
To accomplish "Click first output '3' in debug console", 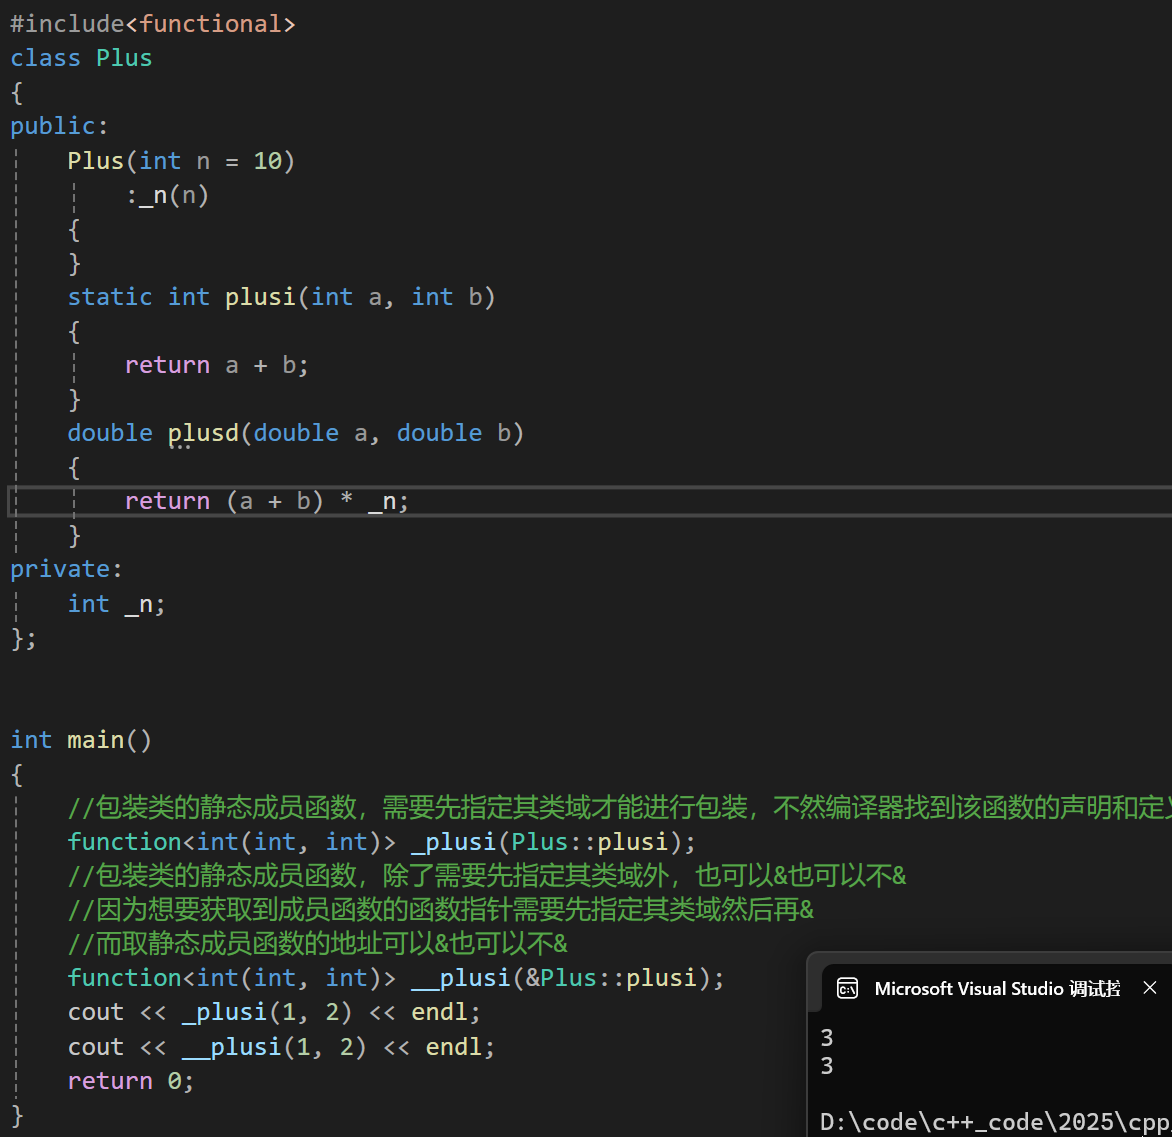I will click(x=827, y=1038).
